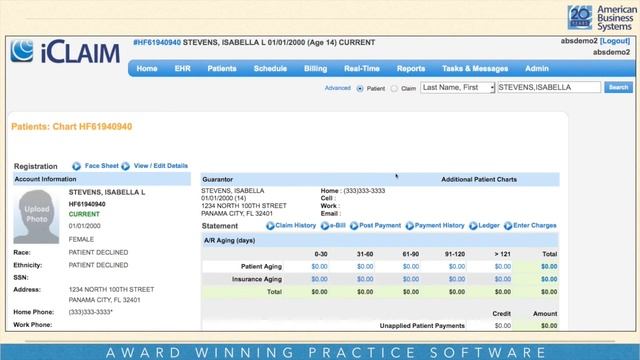
Task: Open the Billing menu
Action: click(316, 69)
